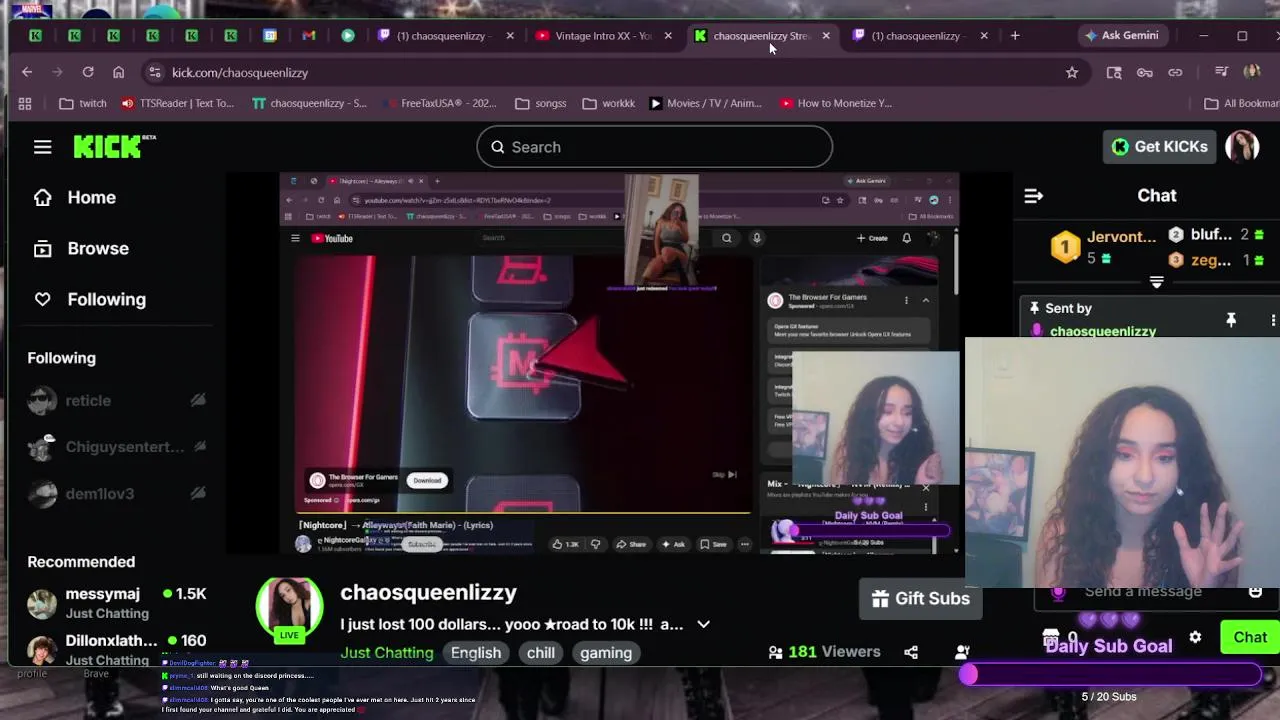Viewport: 1280px width, 720px height.
Task: Open the songss bookmarks folder
Action: [541, 103]
